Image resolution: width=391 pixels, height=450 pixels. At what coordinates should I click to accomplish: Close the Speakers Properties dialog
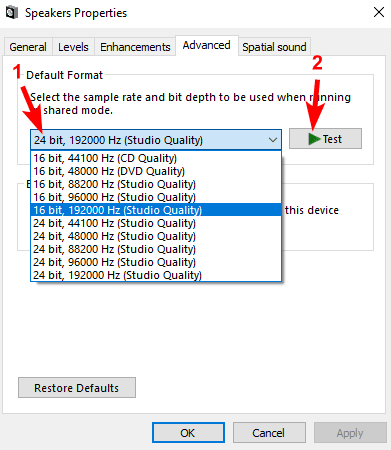(379, 12)
